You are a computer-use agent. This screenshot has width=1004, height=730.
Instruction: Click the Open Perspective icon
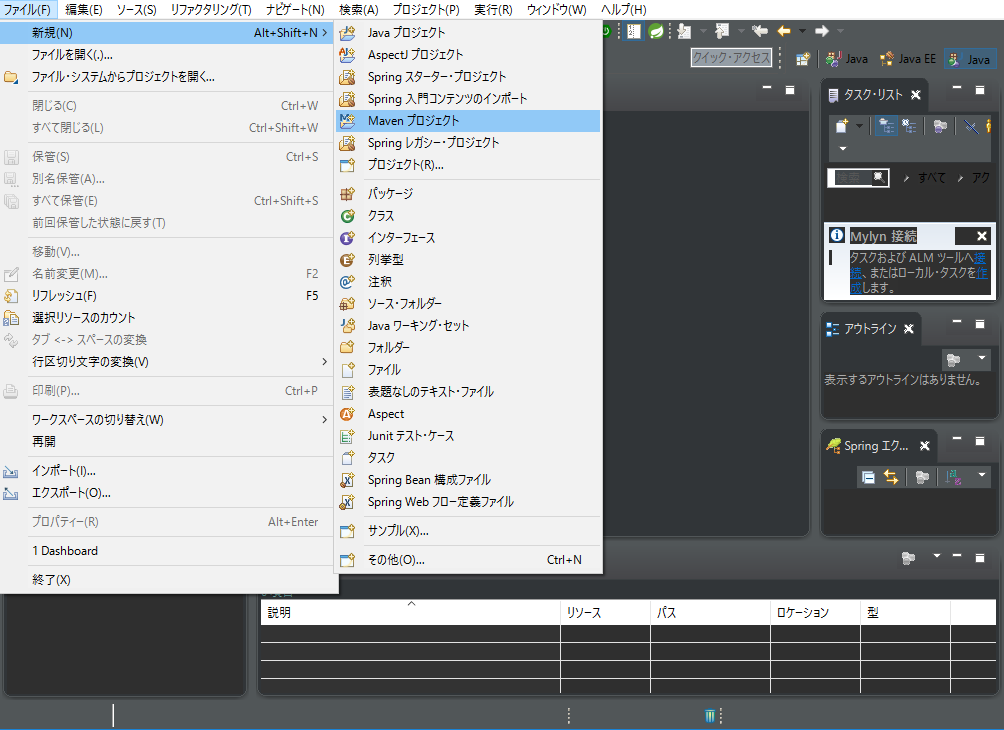803,59
